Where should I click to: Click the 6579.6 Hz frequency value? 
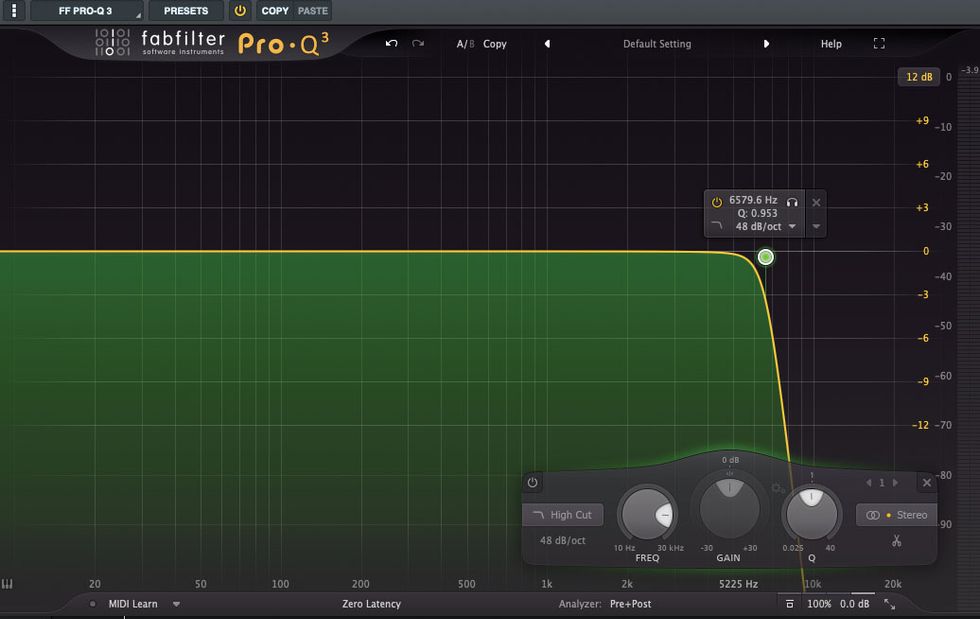pyautogui.click(x=753, y=200)
